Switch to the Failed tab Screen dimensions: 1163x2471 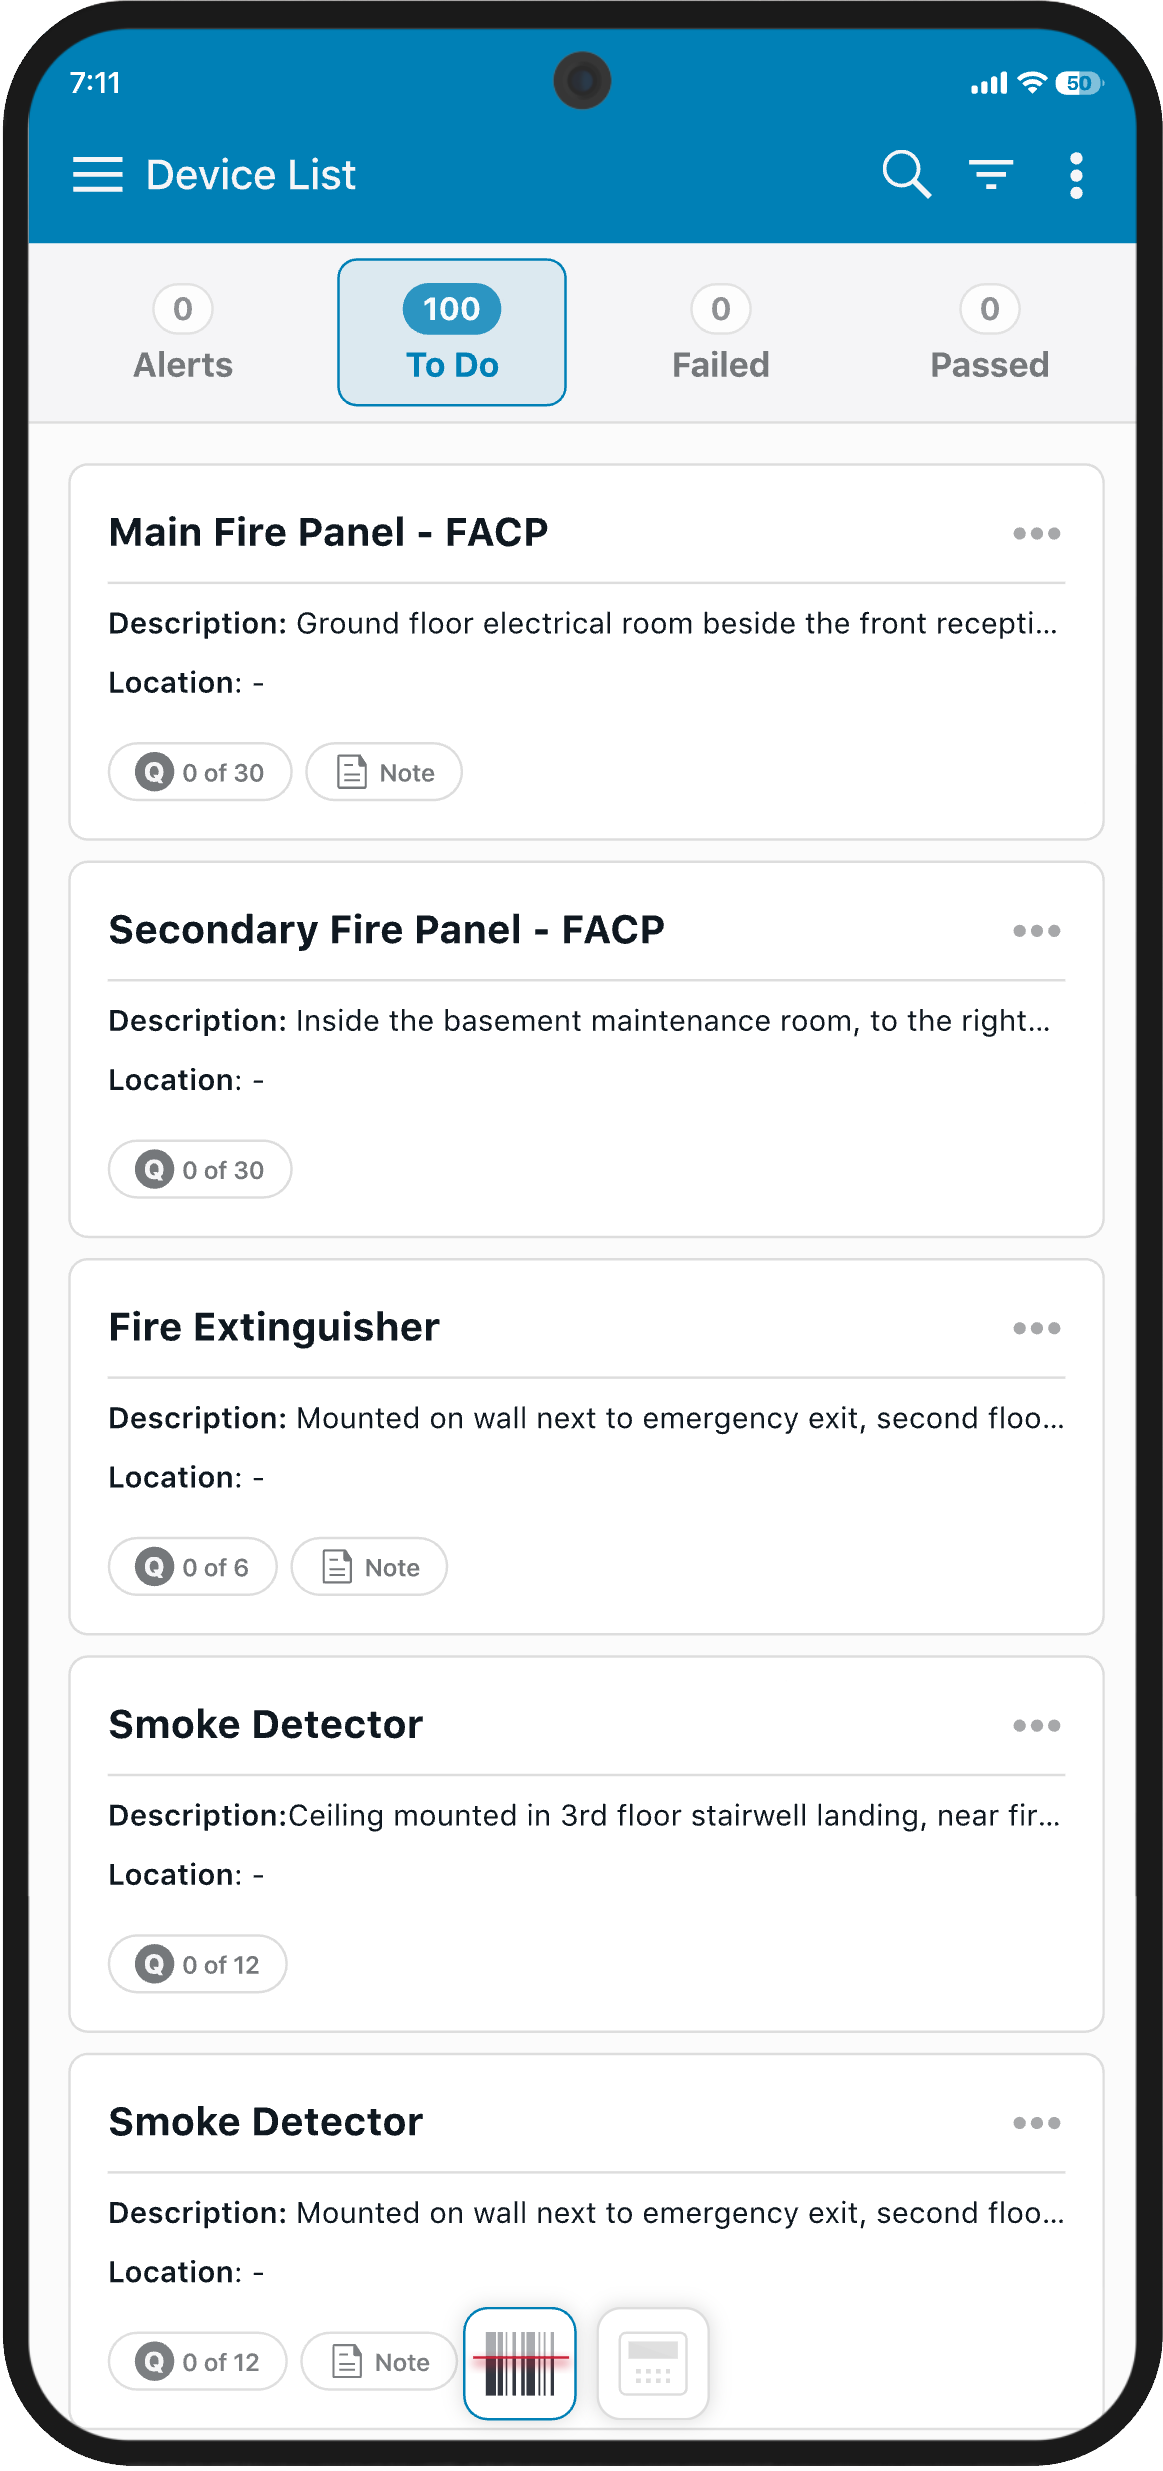(720, 334)
